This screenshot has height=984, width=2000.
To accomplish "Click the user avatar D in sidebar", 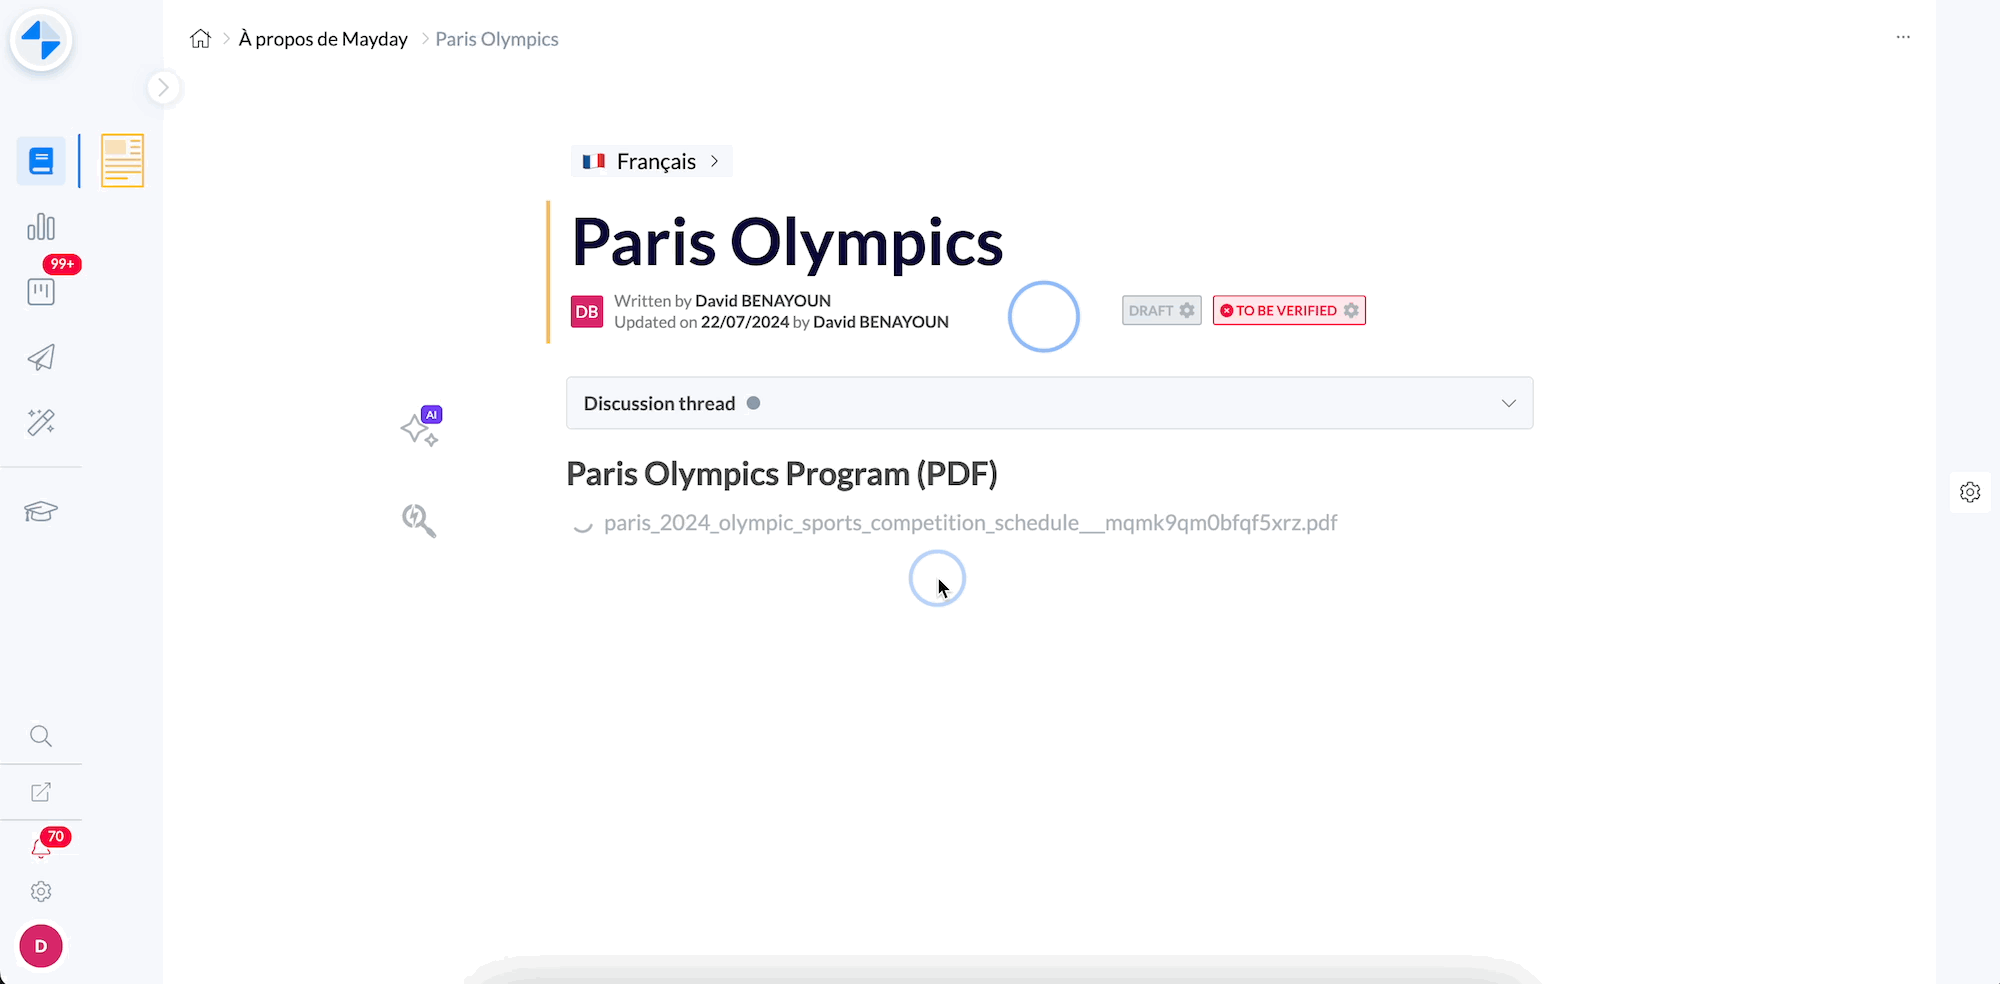I will [41, 946].
